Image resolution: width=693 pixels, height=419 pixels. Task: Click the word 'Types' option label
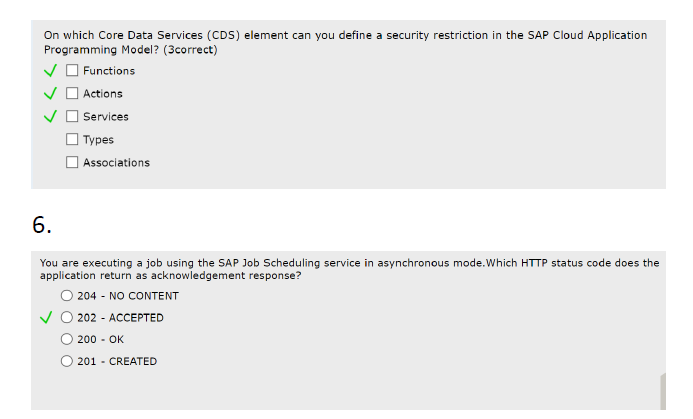coord(98,140)
